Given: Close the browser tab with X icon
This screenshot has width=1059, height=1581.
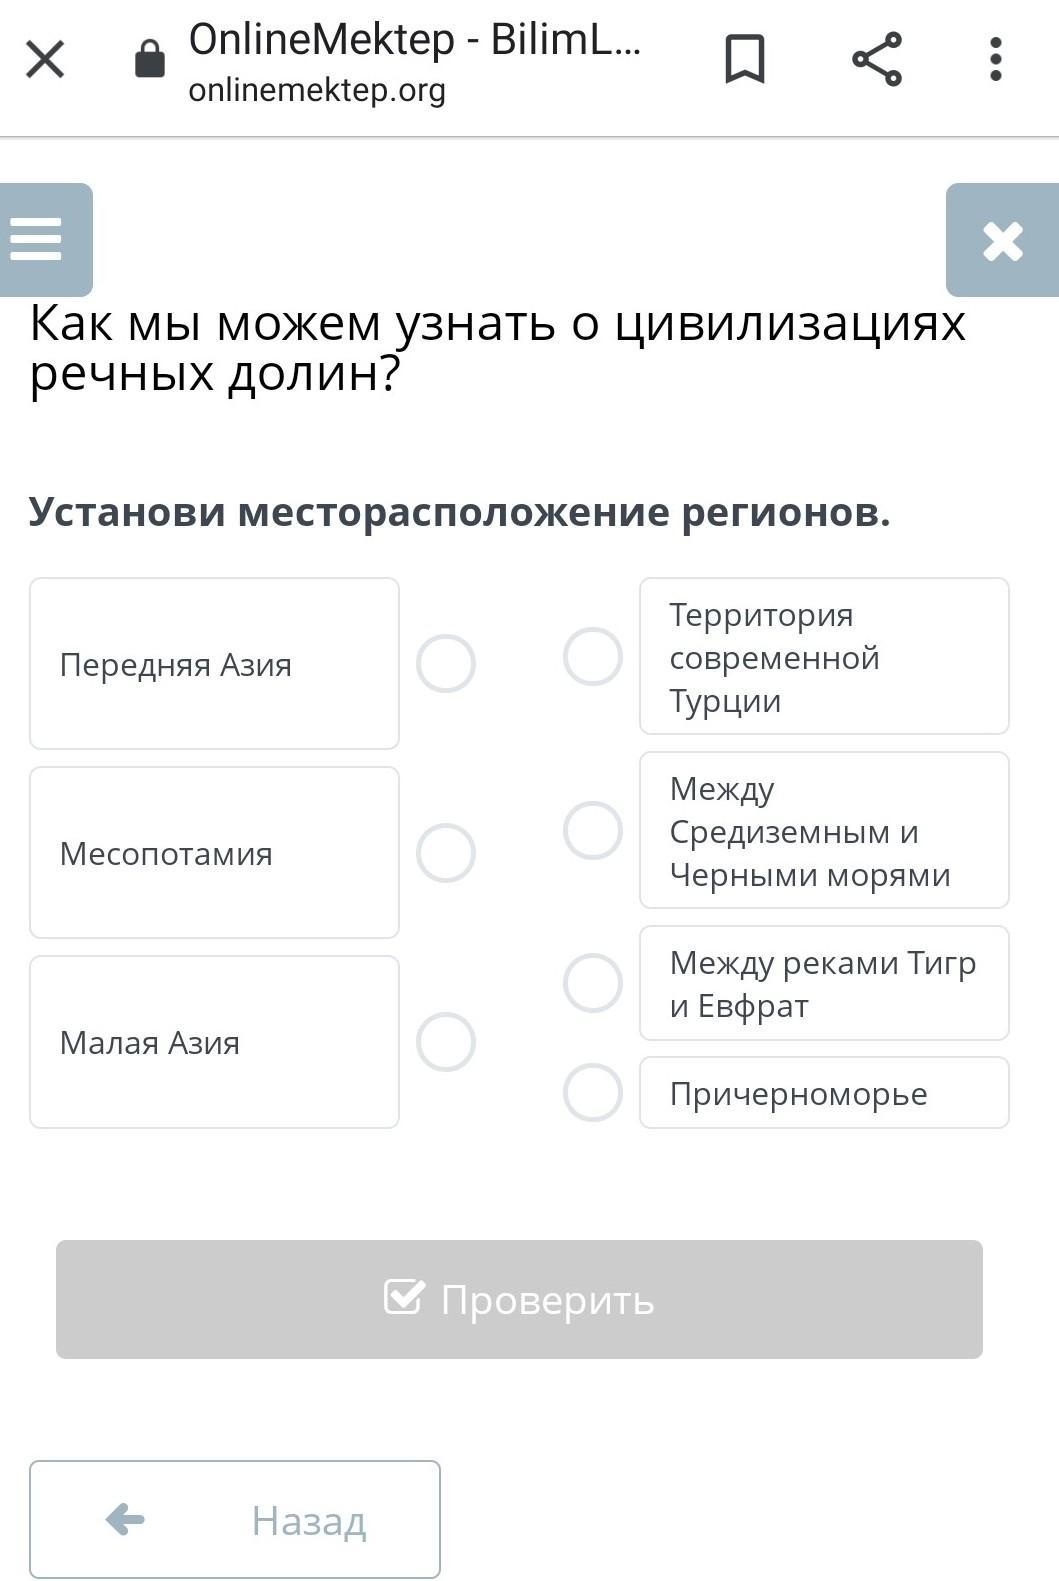Looking at the screenshot, I should pos(45,59).
